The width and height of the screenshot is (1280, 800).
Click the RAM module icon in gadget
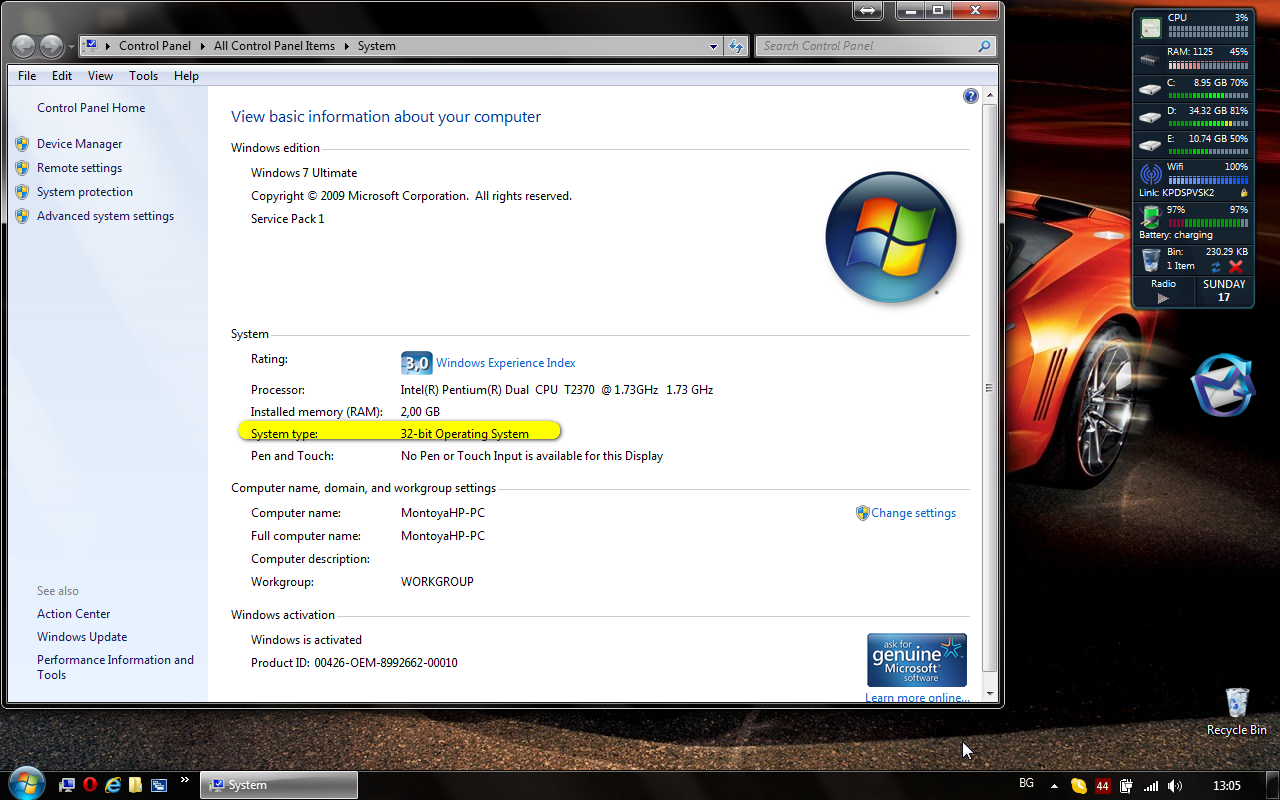1151,60
